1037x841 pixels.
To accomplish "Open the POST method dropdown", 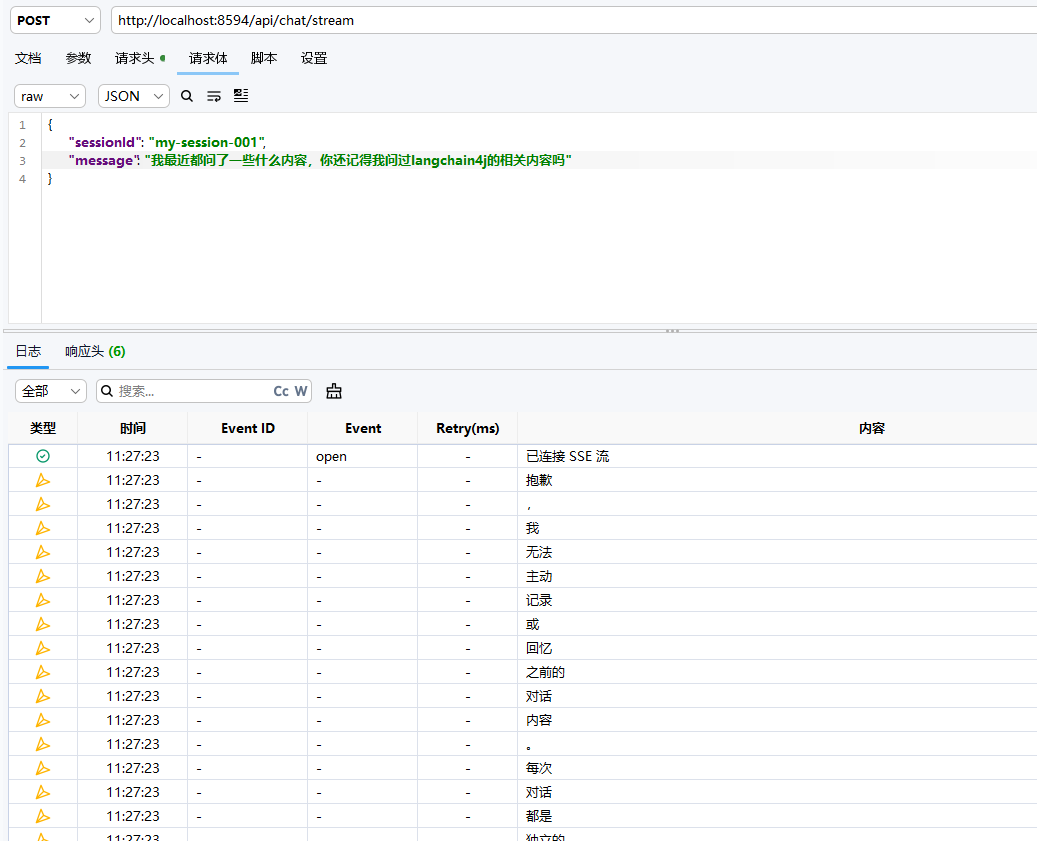I will pos(56,20).
